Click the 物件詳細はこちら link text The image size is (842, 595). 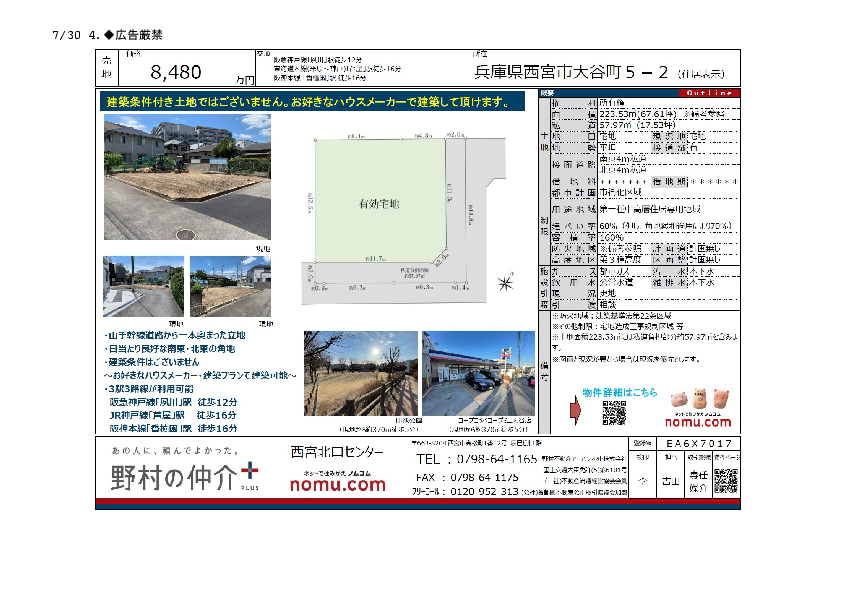(x=620, y=393)
